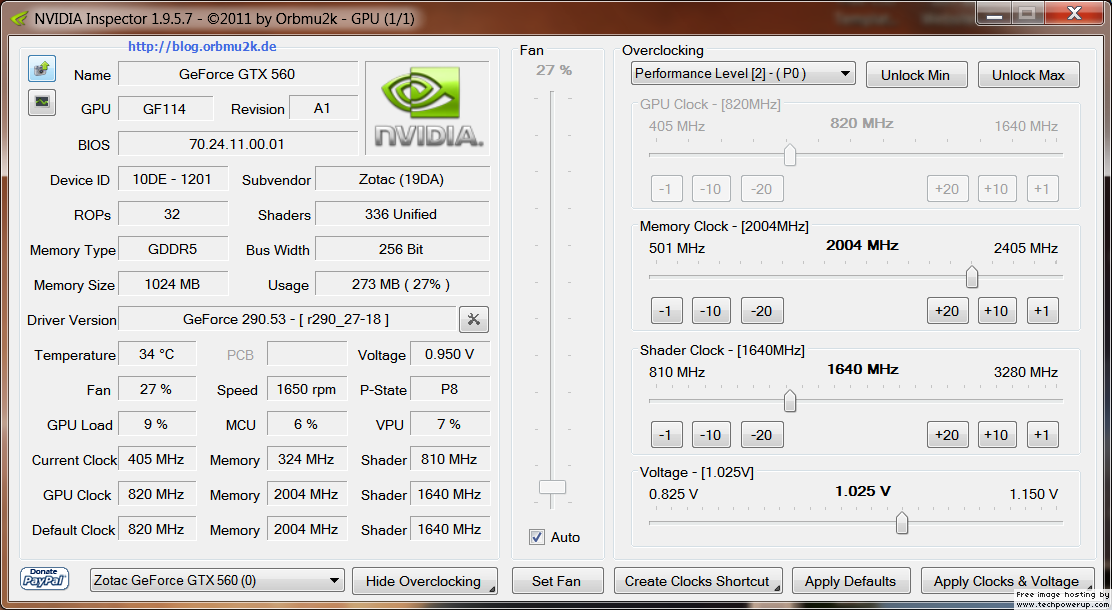This screenshot has height=610, width=1112.
Task: Click the Shaders value 336 Unified
Action: 402,214
